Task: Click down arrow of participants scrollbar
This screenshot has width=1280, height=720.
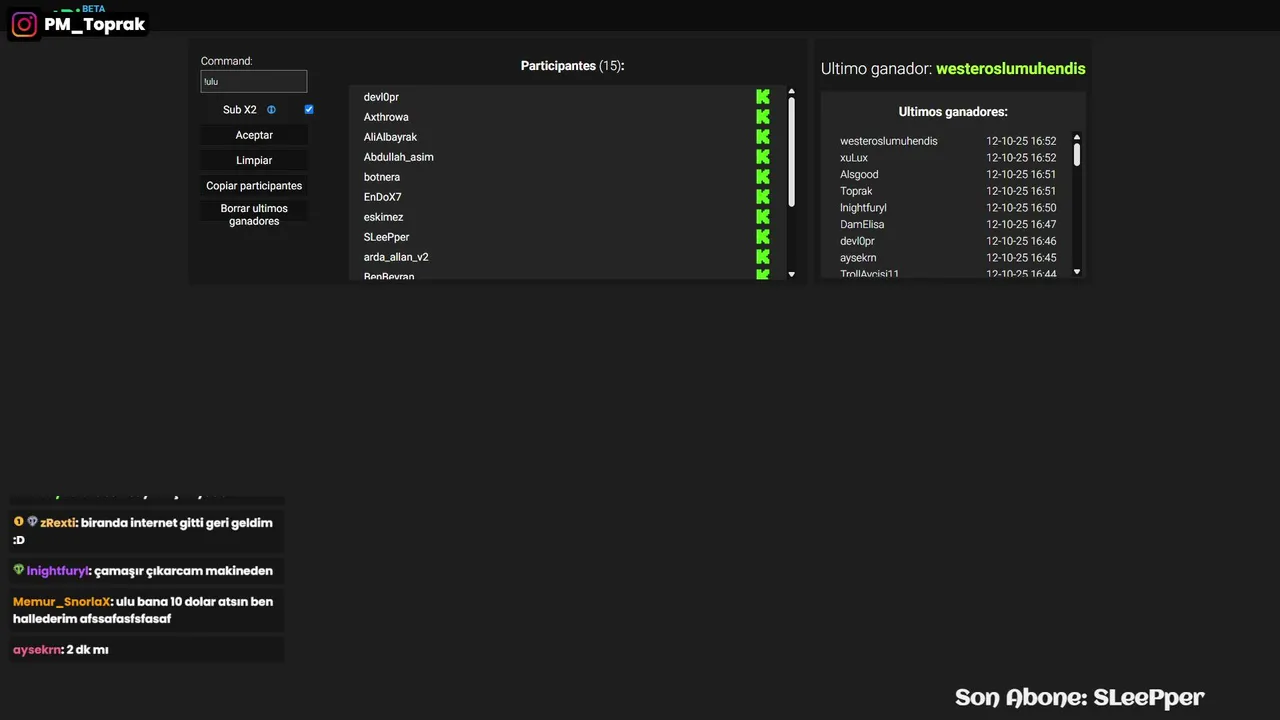Action: (791, 274)
